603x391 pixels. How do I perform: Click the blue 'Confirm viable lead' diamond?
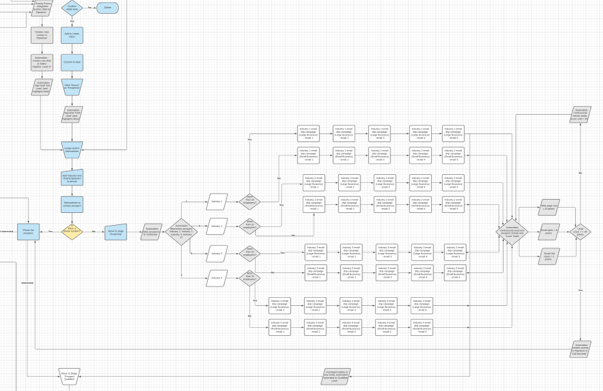72,8
